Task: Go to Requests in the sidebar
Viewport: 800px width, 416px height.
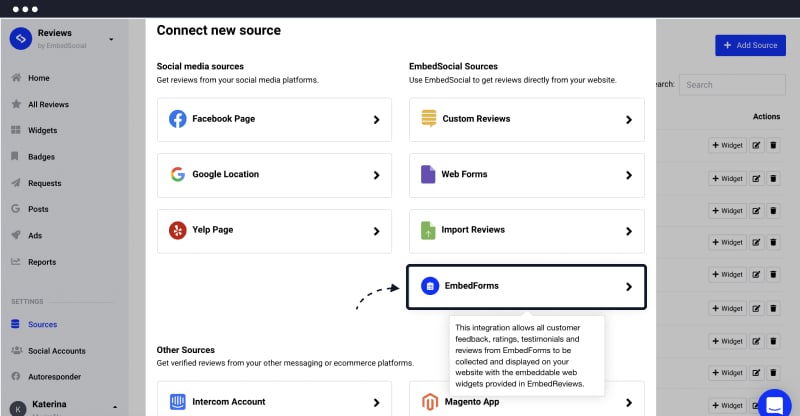Action: (44, 183)
